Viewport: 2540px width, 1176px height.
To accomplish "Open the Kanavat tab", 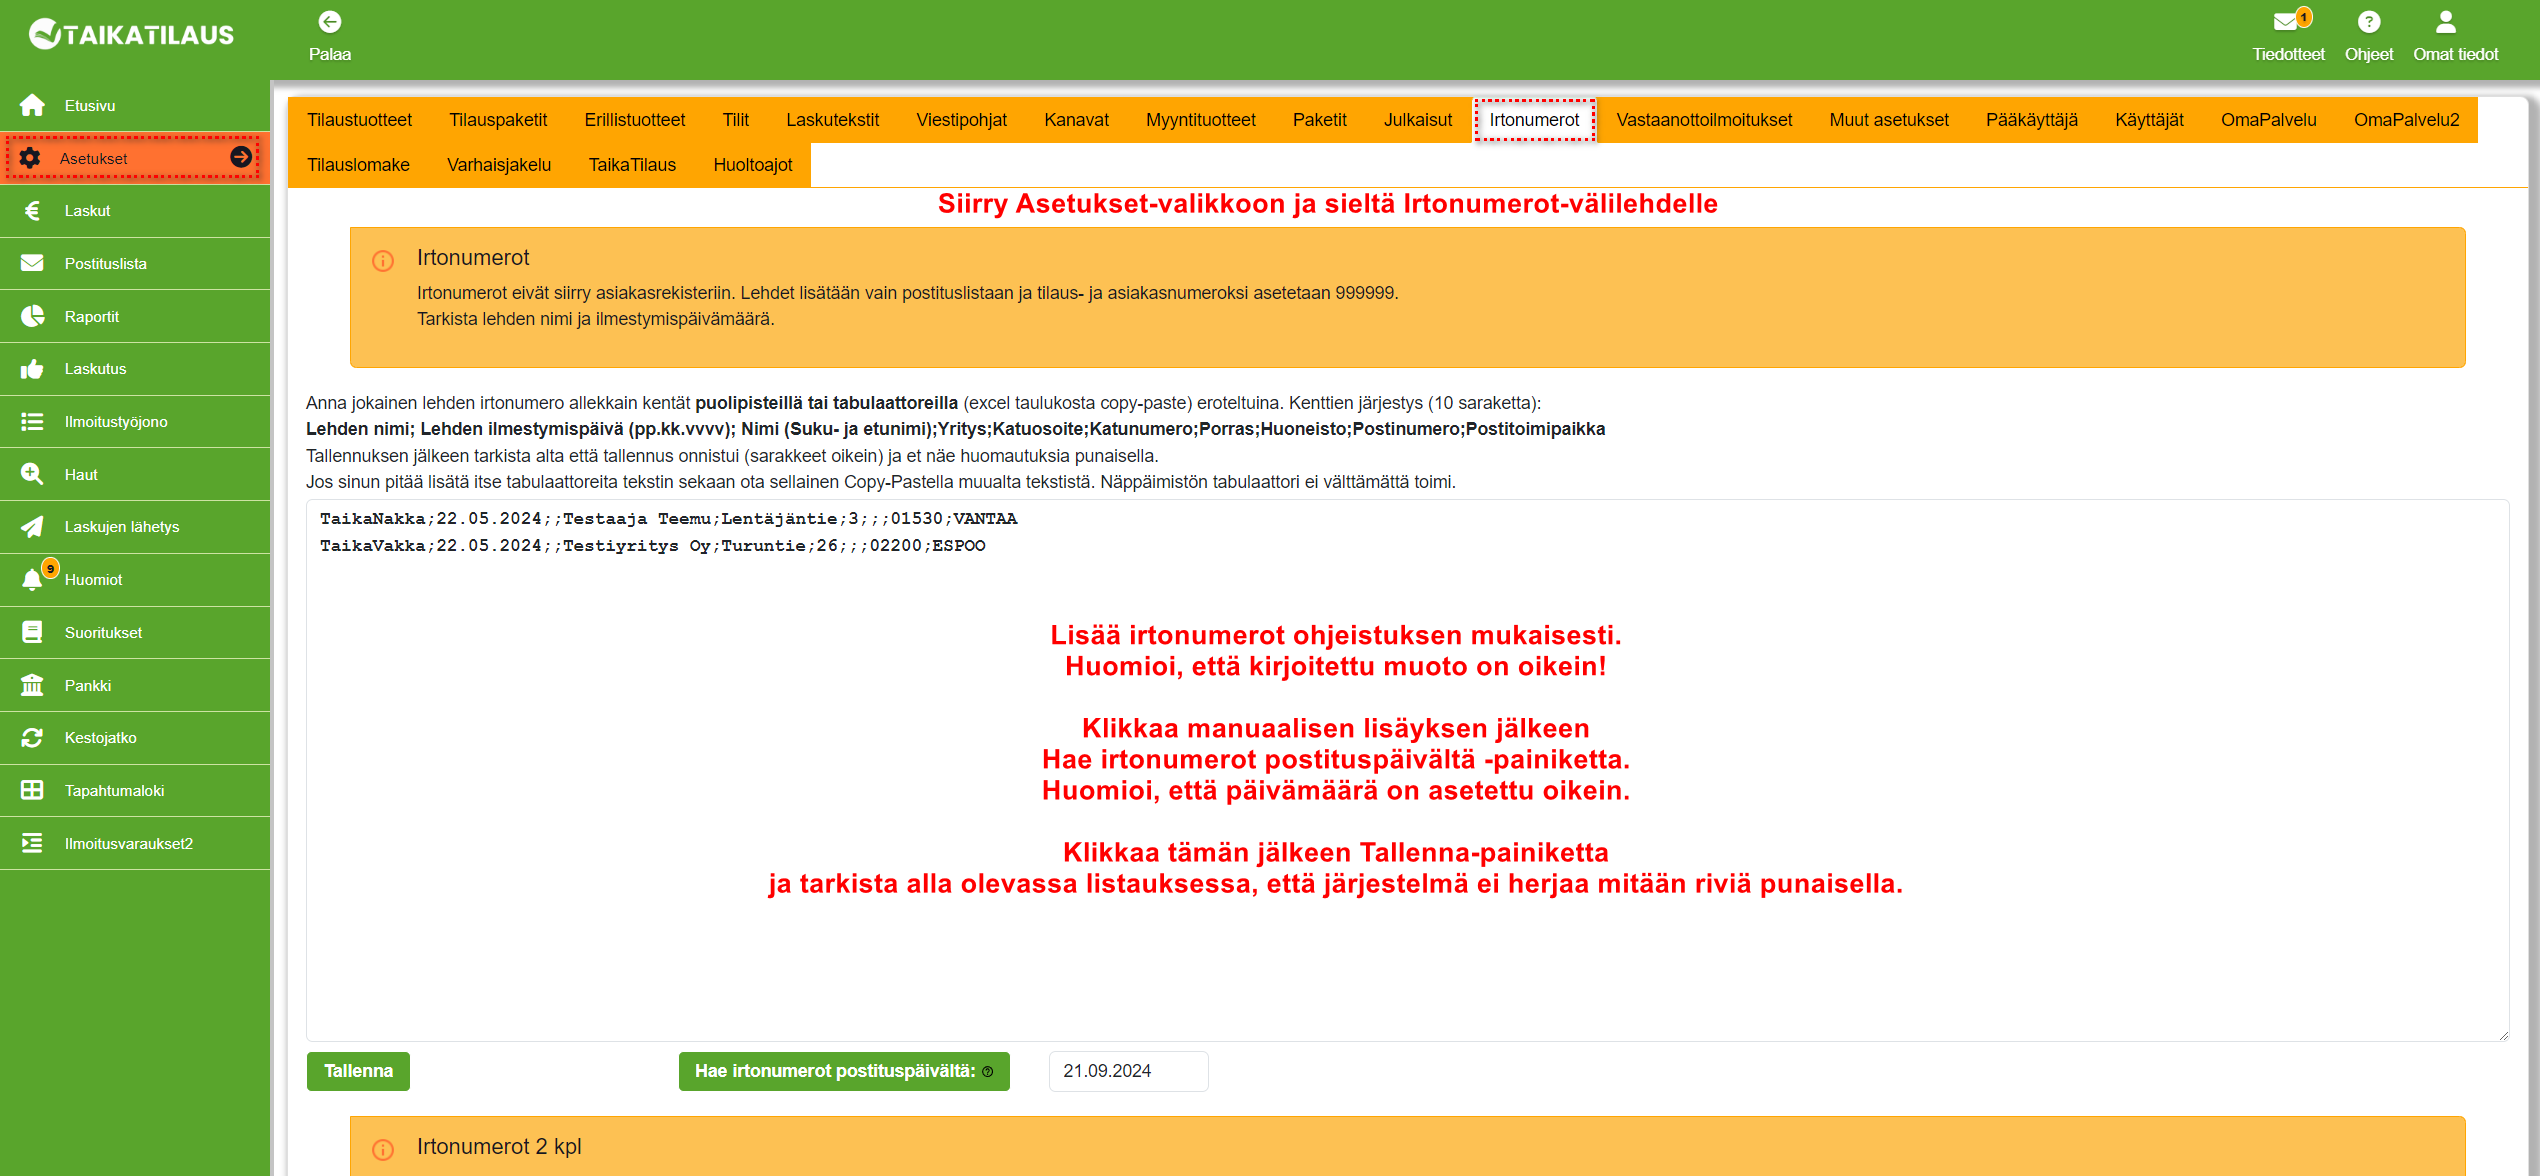I will [1076, 120].
